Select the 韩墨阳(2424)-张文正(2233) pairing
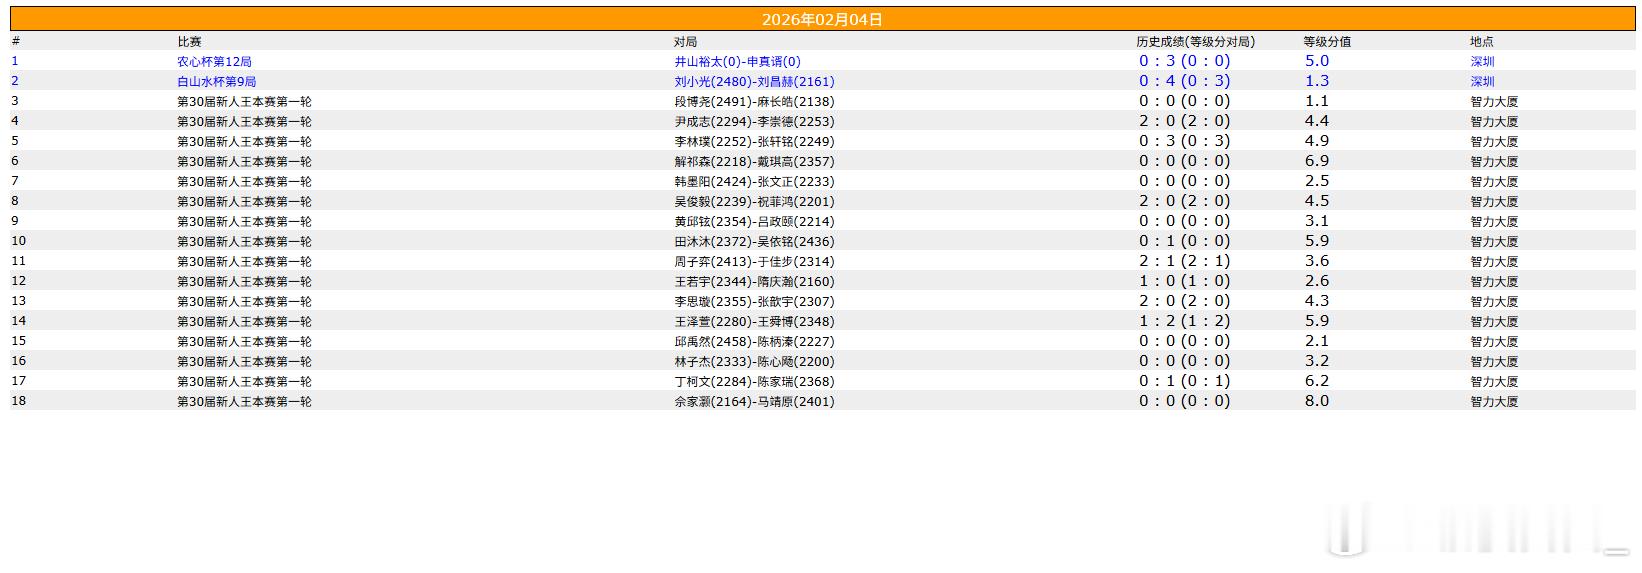 tap(754, 181)
